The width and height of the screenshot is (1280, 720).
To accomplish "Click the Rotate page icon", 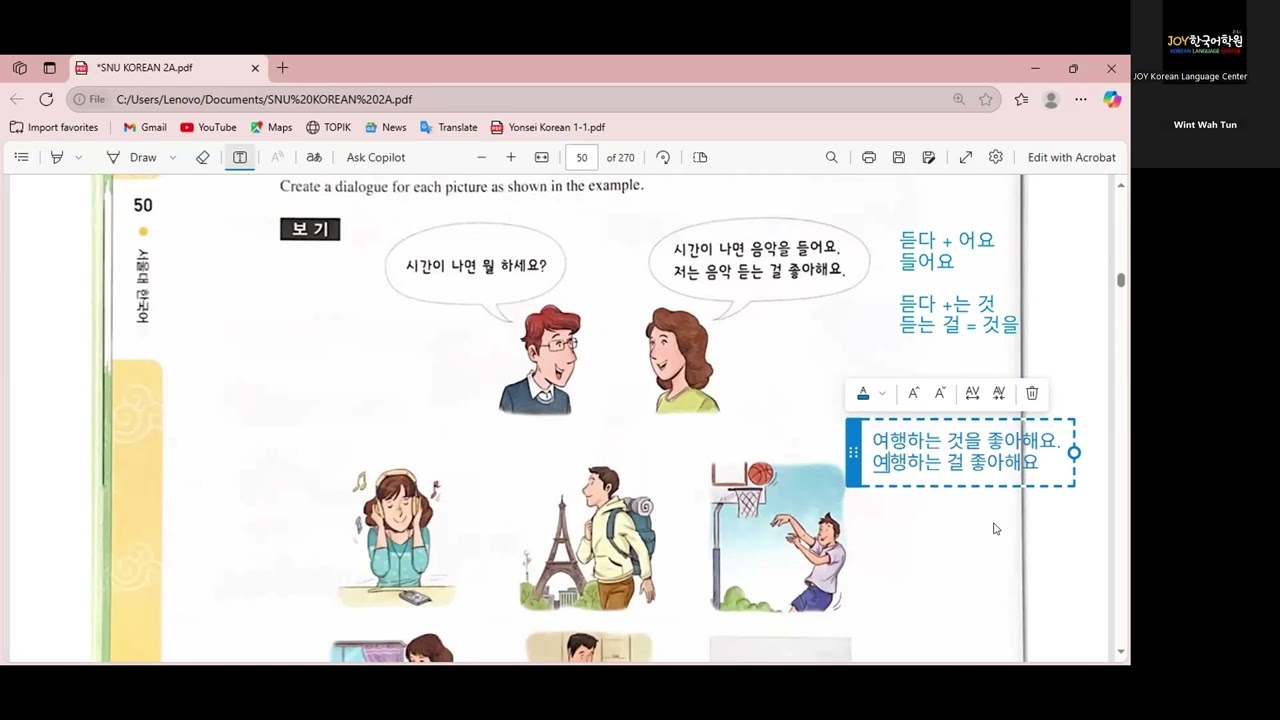I will (663, 157).
